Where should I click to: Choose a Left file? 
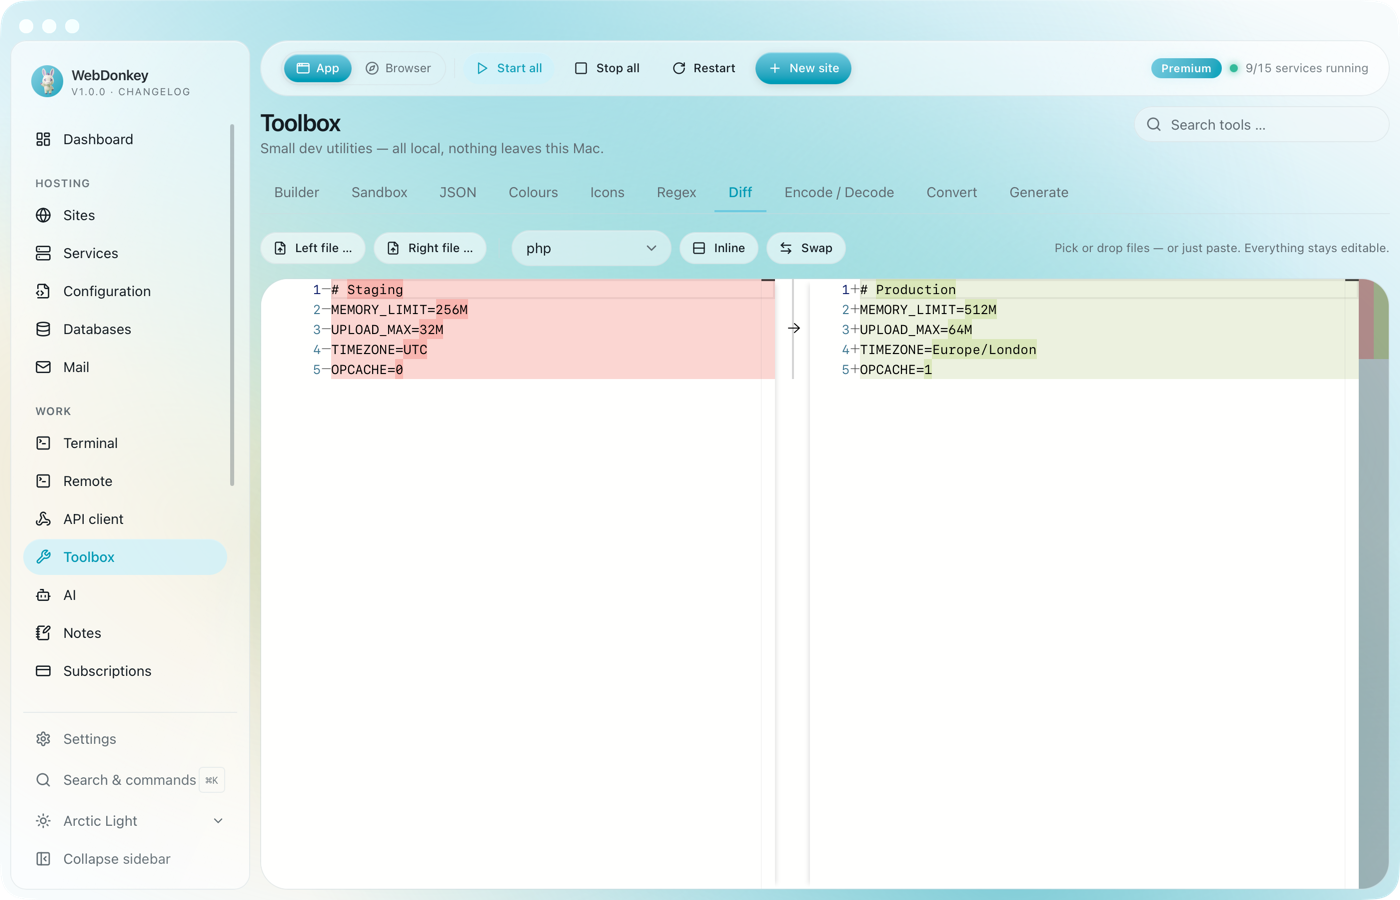click(x=314, y=248)
